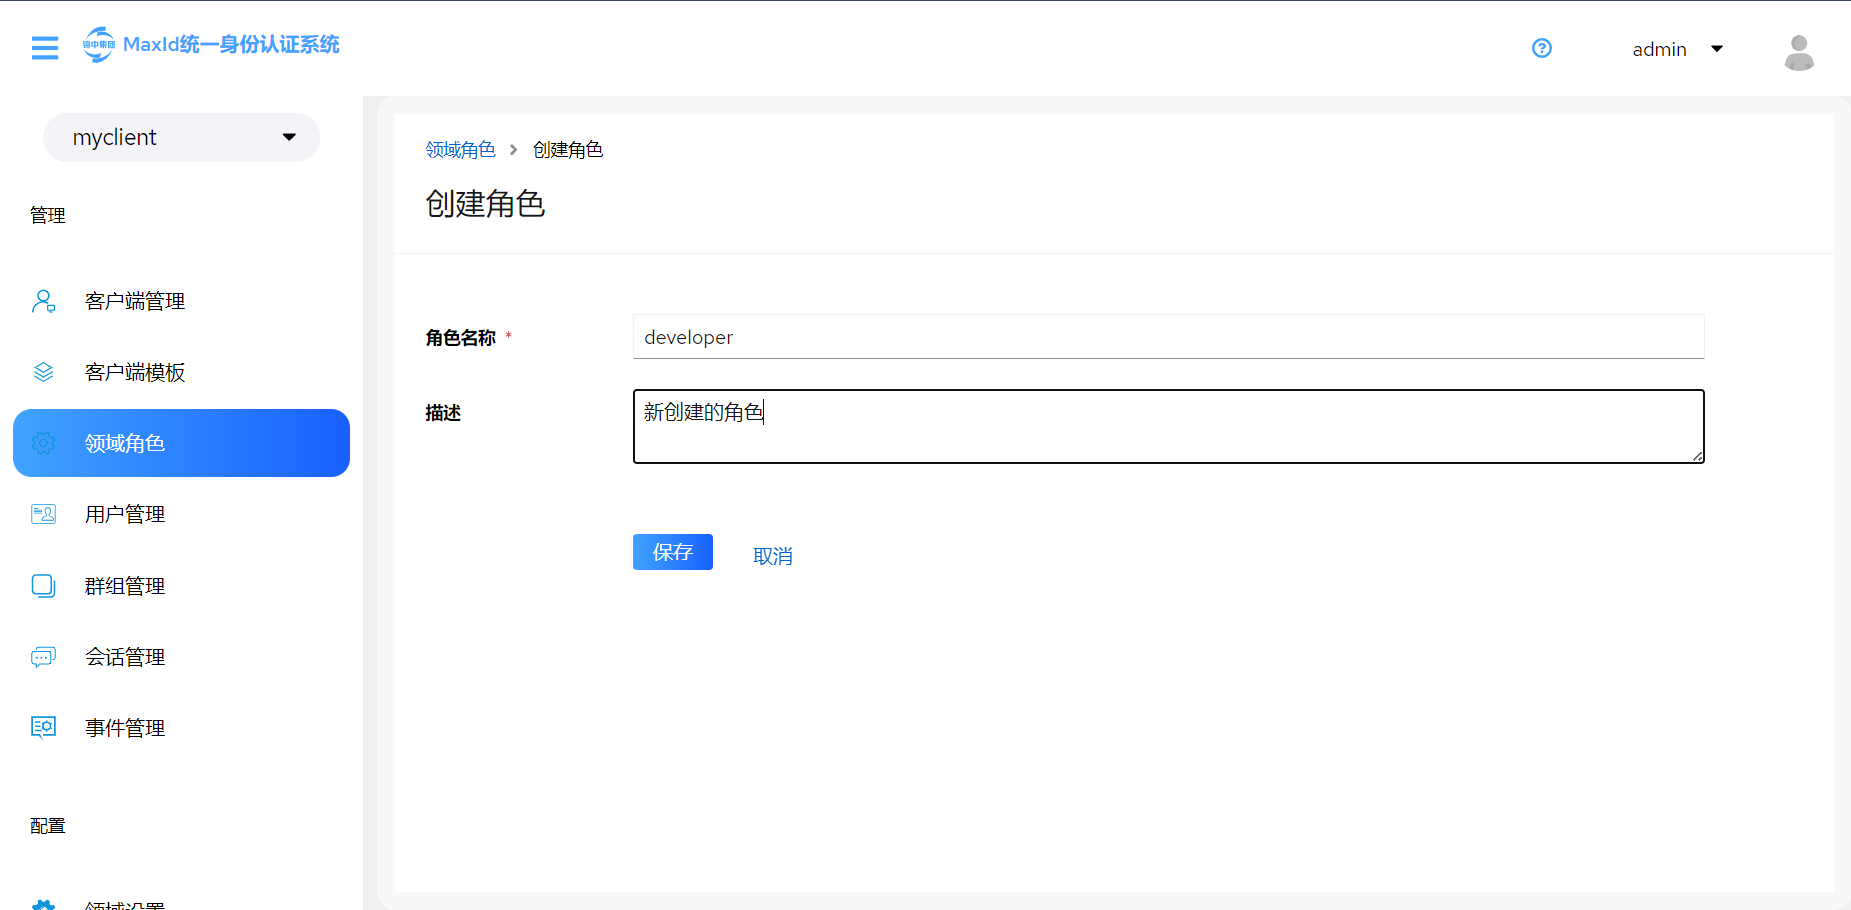Open the myclient realm dropdown
This screenshot has height=910, width=1851.
181,137
